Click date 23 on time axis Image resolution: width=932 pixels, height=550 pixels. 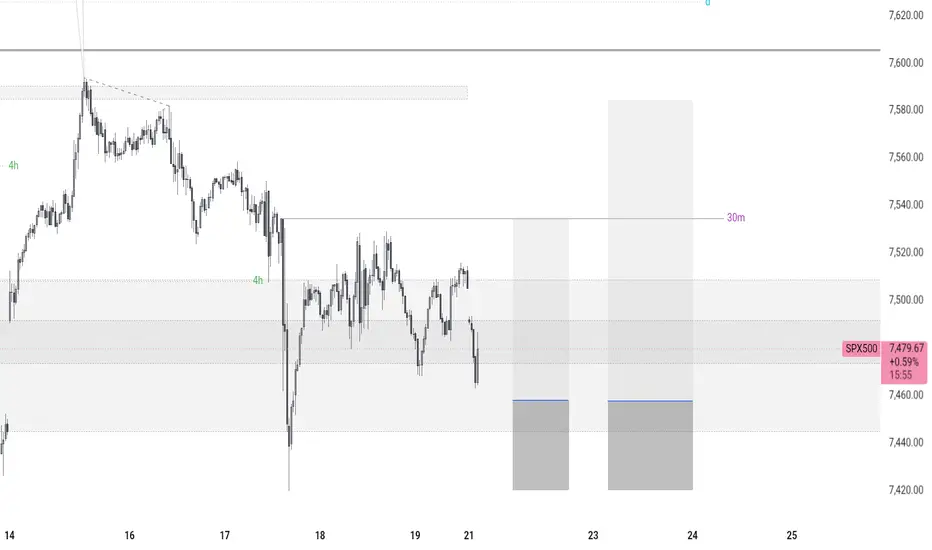[593, 535]
